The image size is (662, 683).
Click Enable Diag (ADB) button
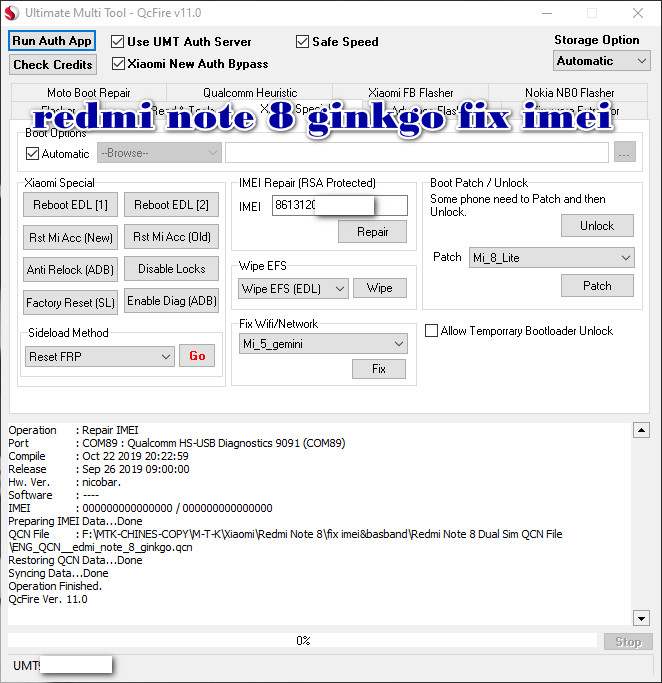pyautogui.click(x=171, y=301)
